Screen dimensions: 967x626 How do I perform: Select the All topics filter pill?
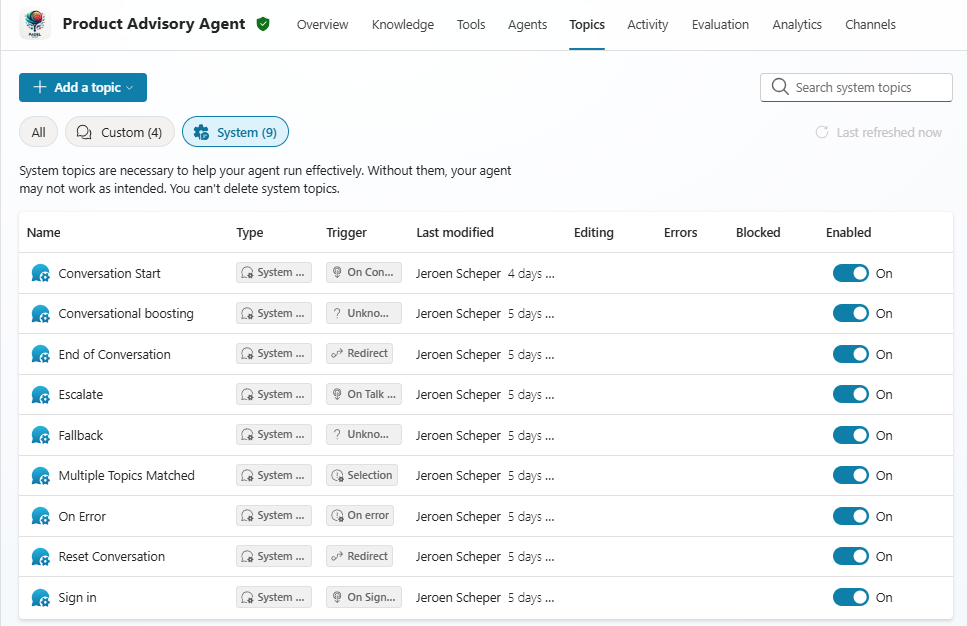[38, 132]
